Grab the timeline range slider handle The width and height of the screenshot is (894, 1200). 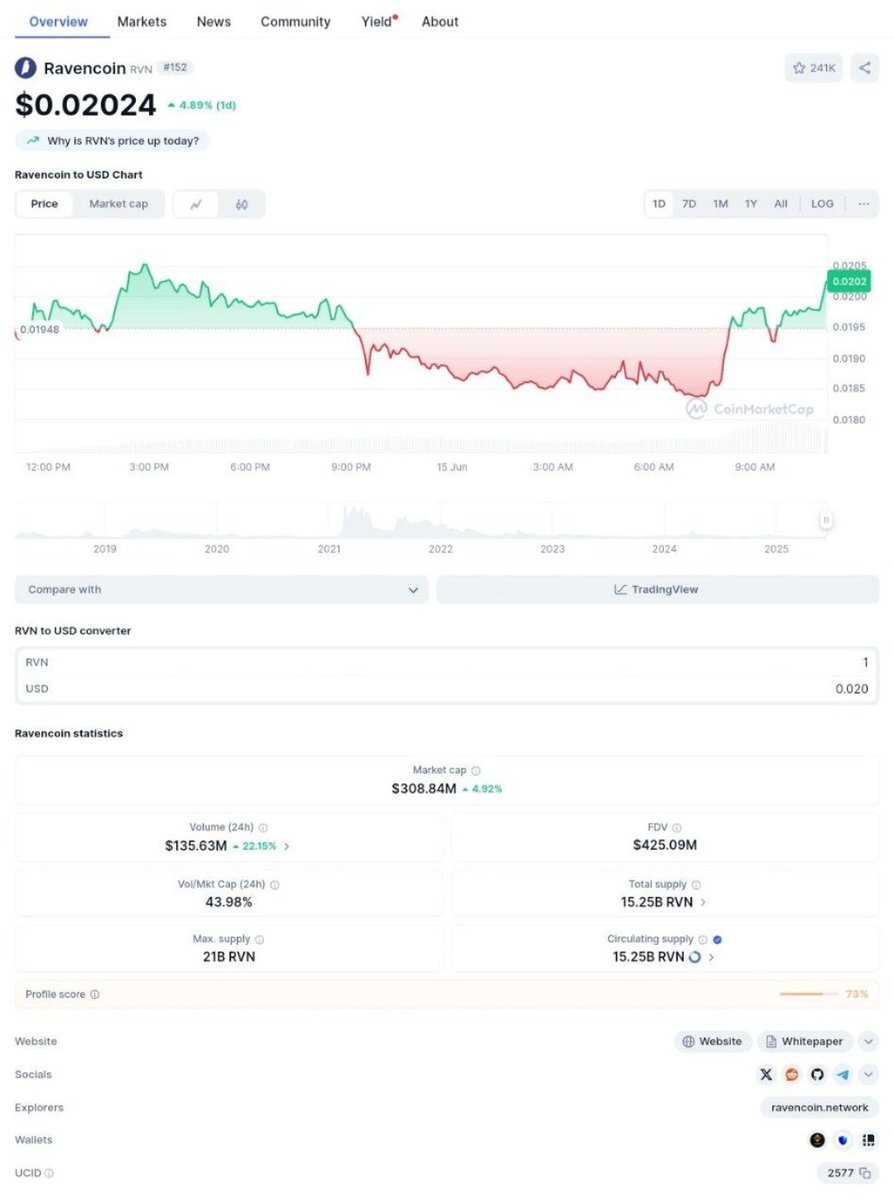coord(826,520)
